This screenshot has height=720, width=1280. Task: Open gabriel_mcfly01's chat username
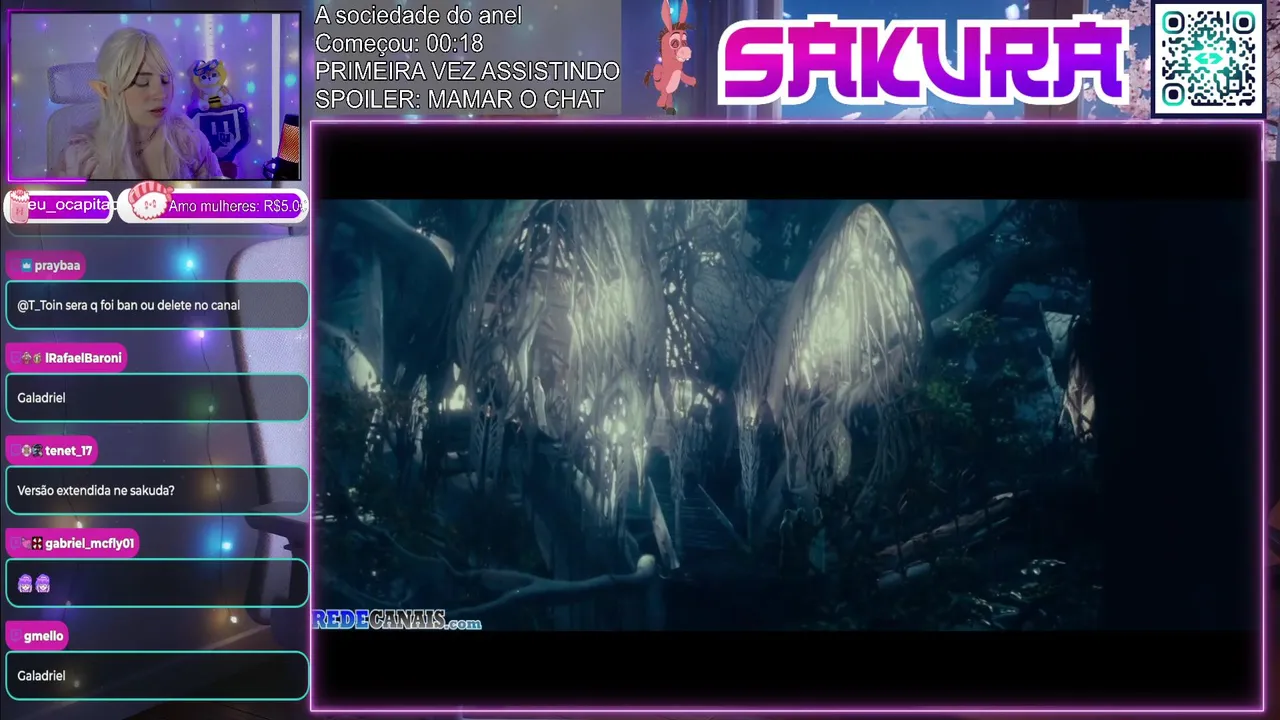pyautogui.click(x=89, y=544)
